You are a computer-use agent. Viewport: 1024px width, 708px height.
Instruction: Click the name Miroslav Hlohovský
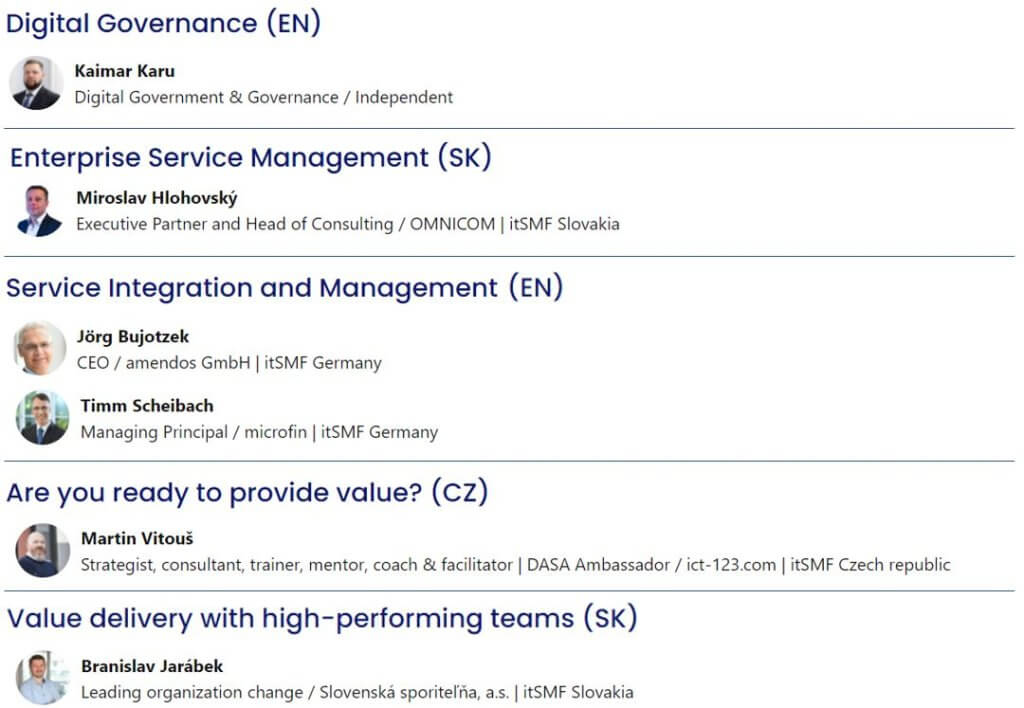157,198
